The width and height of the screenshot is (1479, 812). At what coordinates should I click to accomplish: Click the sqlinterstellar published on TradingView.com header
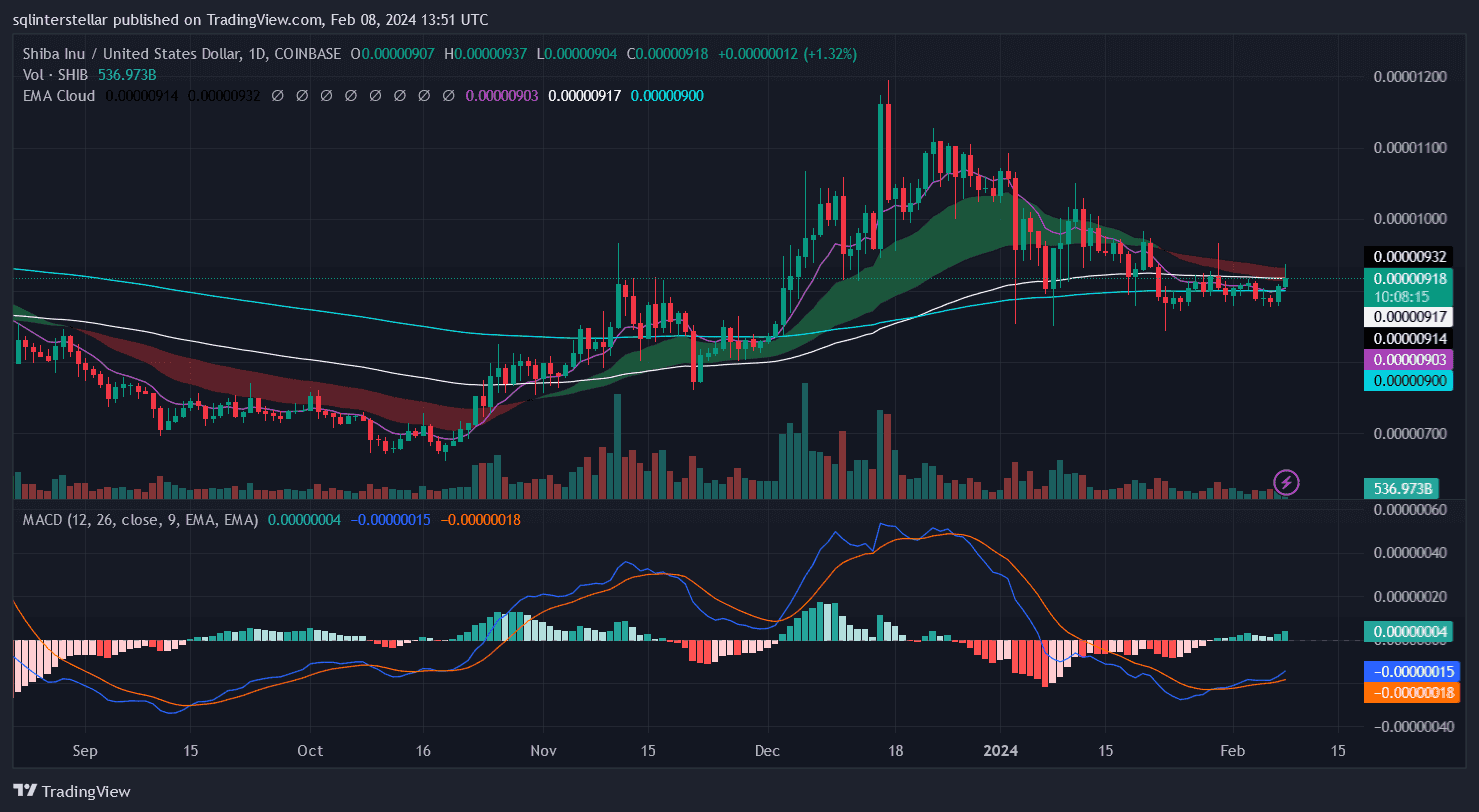pyautogui.click(x=250, y=19)
